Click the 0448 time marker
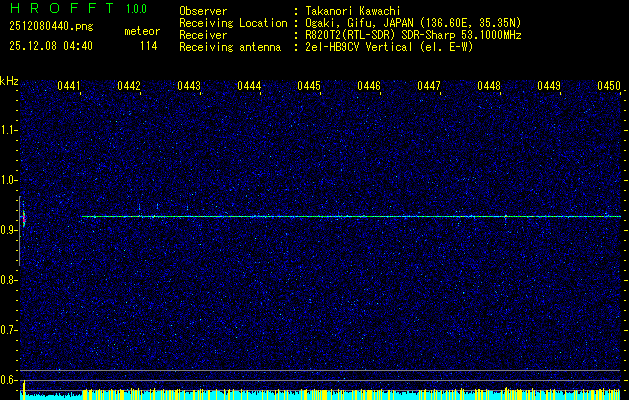 coord(489,86)
